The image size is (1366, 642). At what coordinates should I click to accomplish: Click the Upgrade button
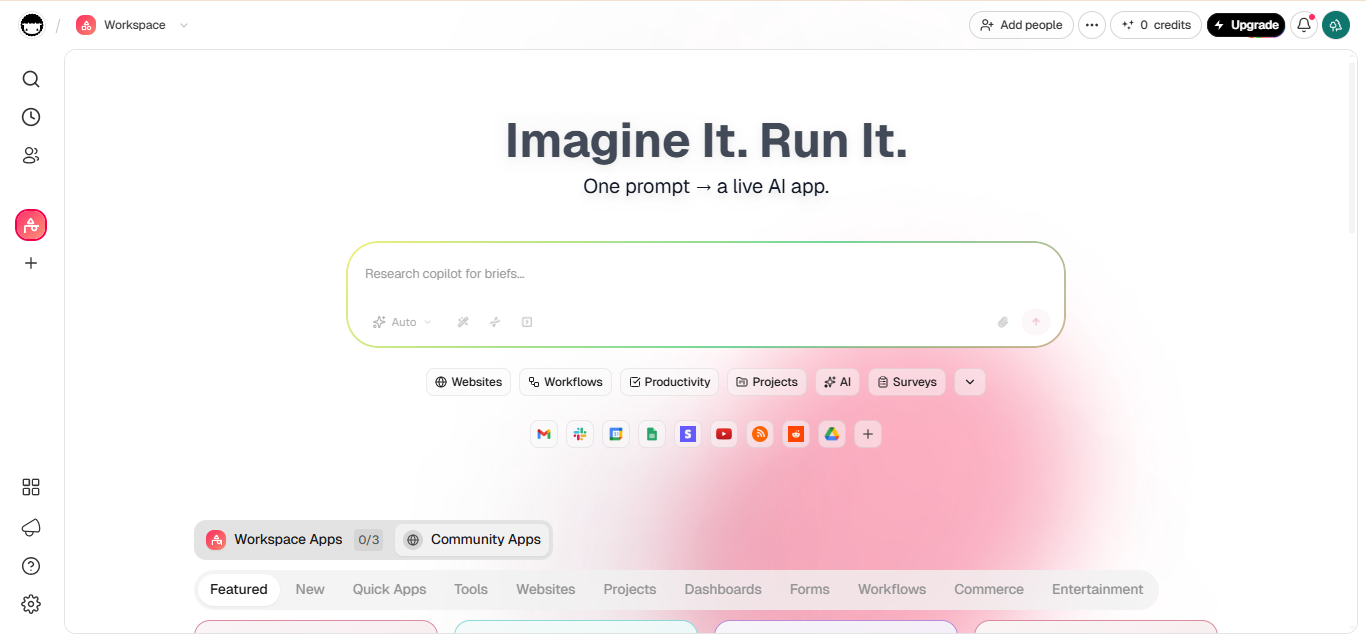pos(1246,25)
